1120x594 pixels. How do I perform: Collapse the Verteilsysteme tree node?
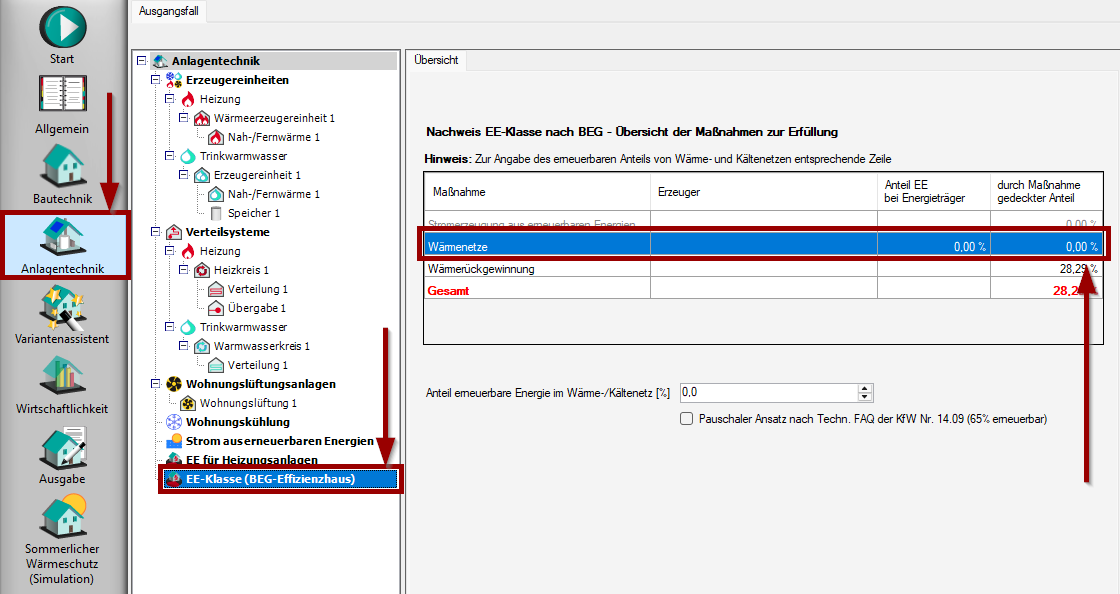[155, 232]
